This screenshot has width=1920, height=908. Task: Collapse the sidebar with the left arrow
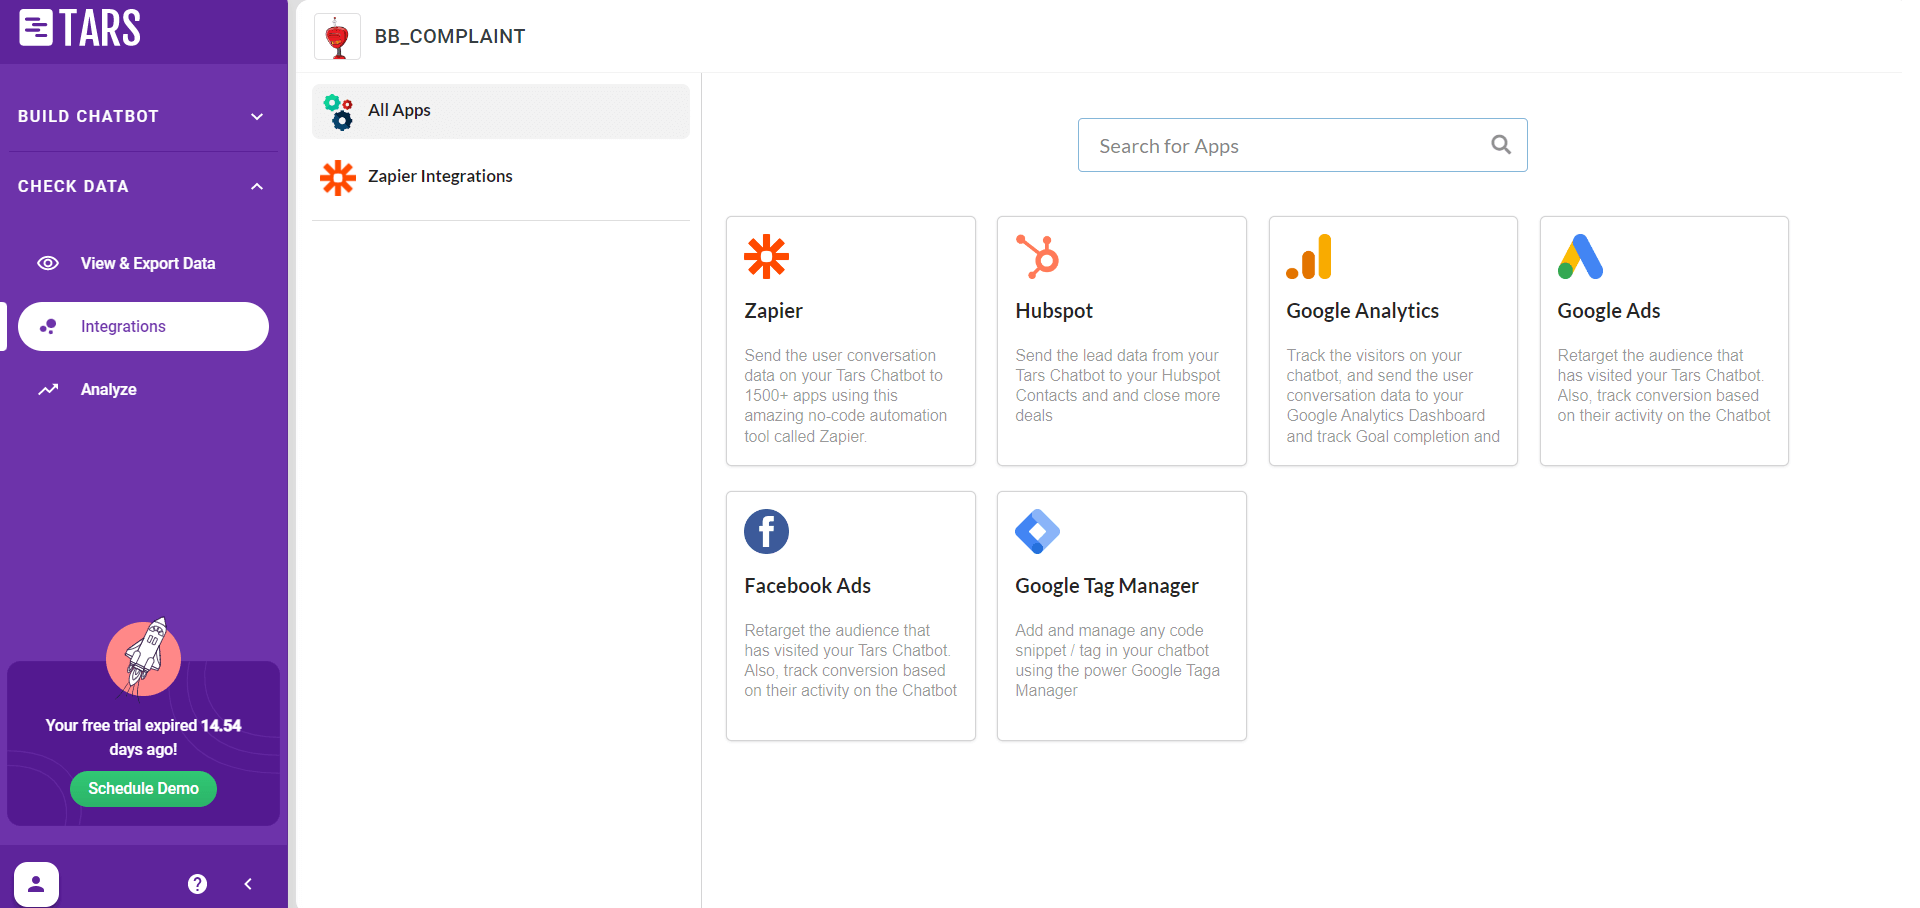(x=248, y=884)
